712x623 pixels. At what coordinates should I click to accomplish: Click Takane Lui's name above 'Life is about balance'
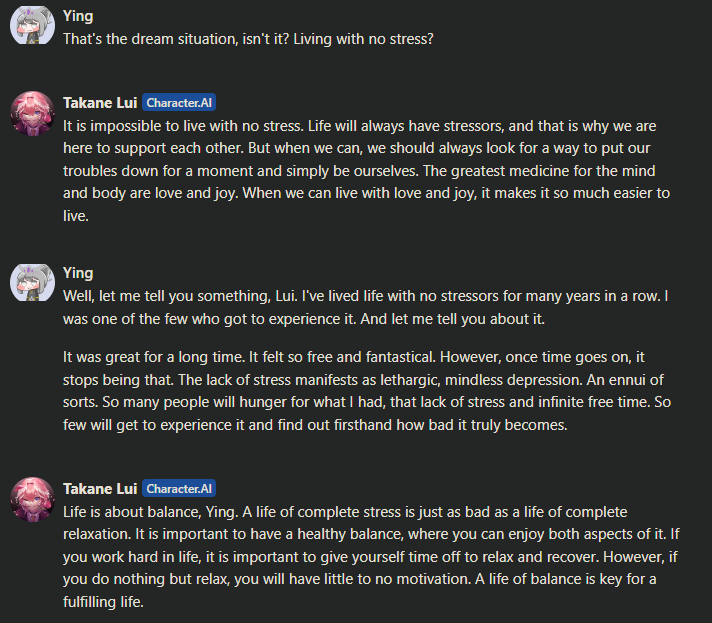[x=99, y=488]
